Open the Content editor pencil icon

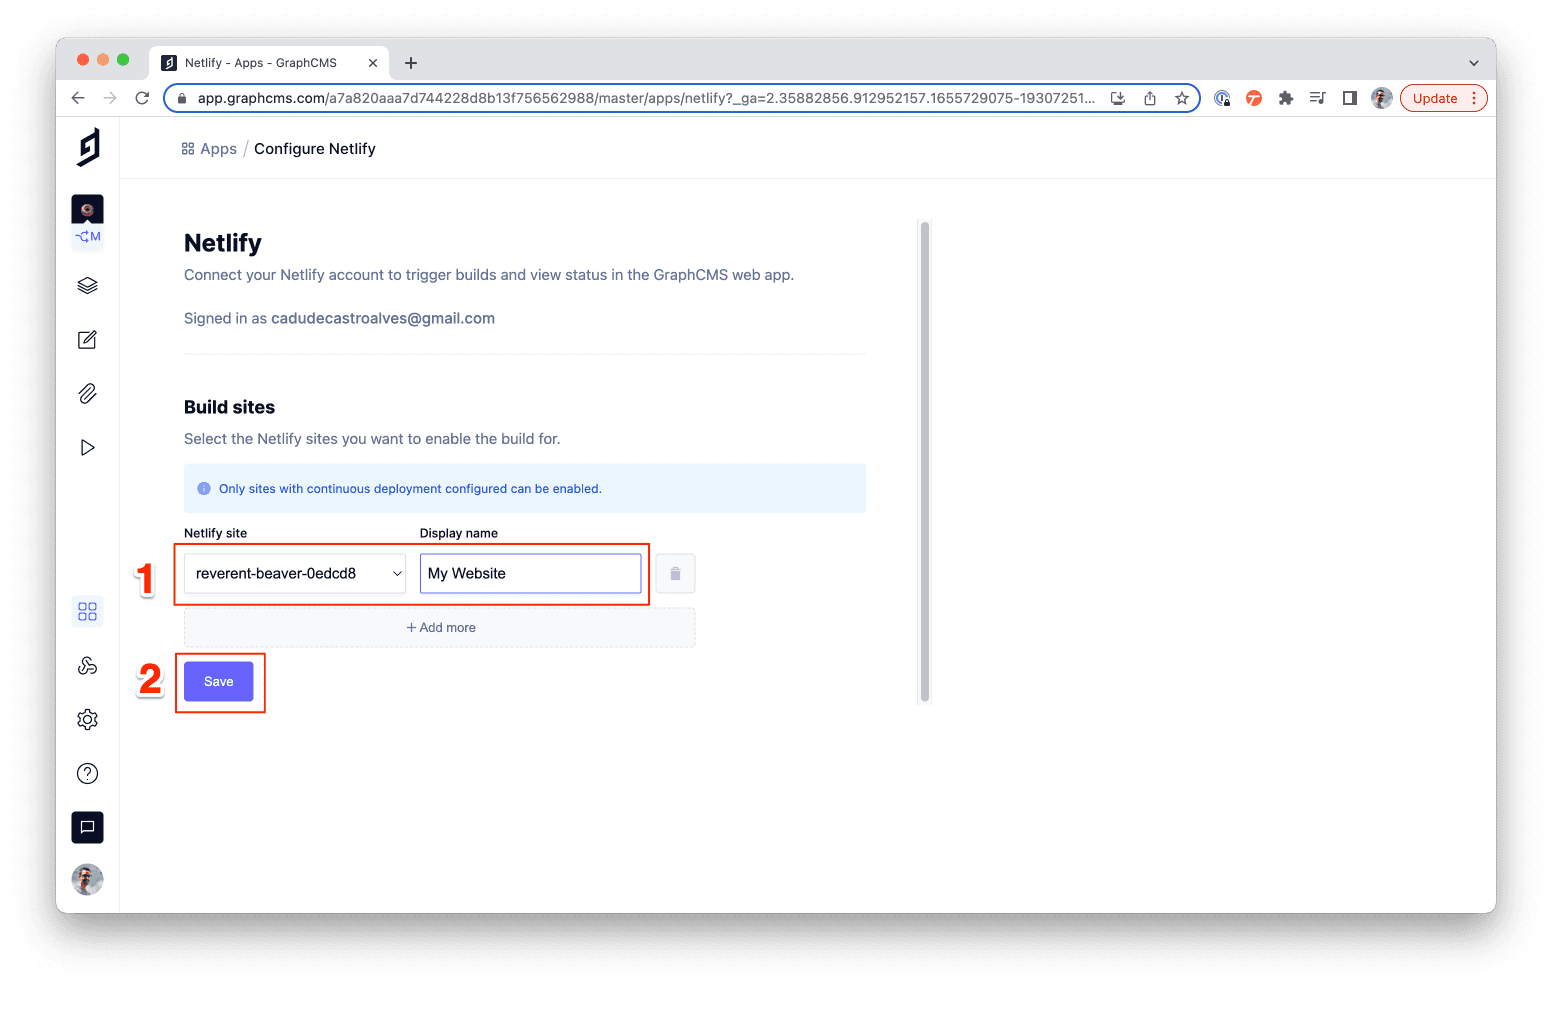click(87, 340)
